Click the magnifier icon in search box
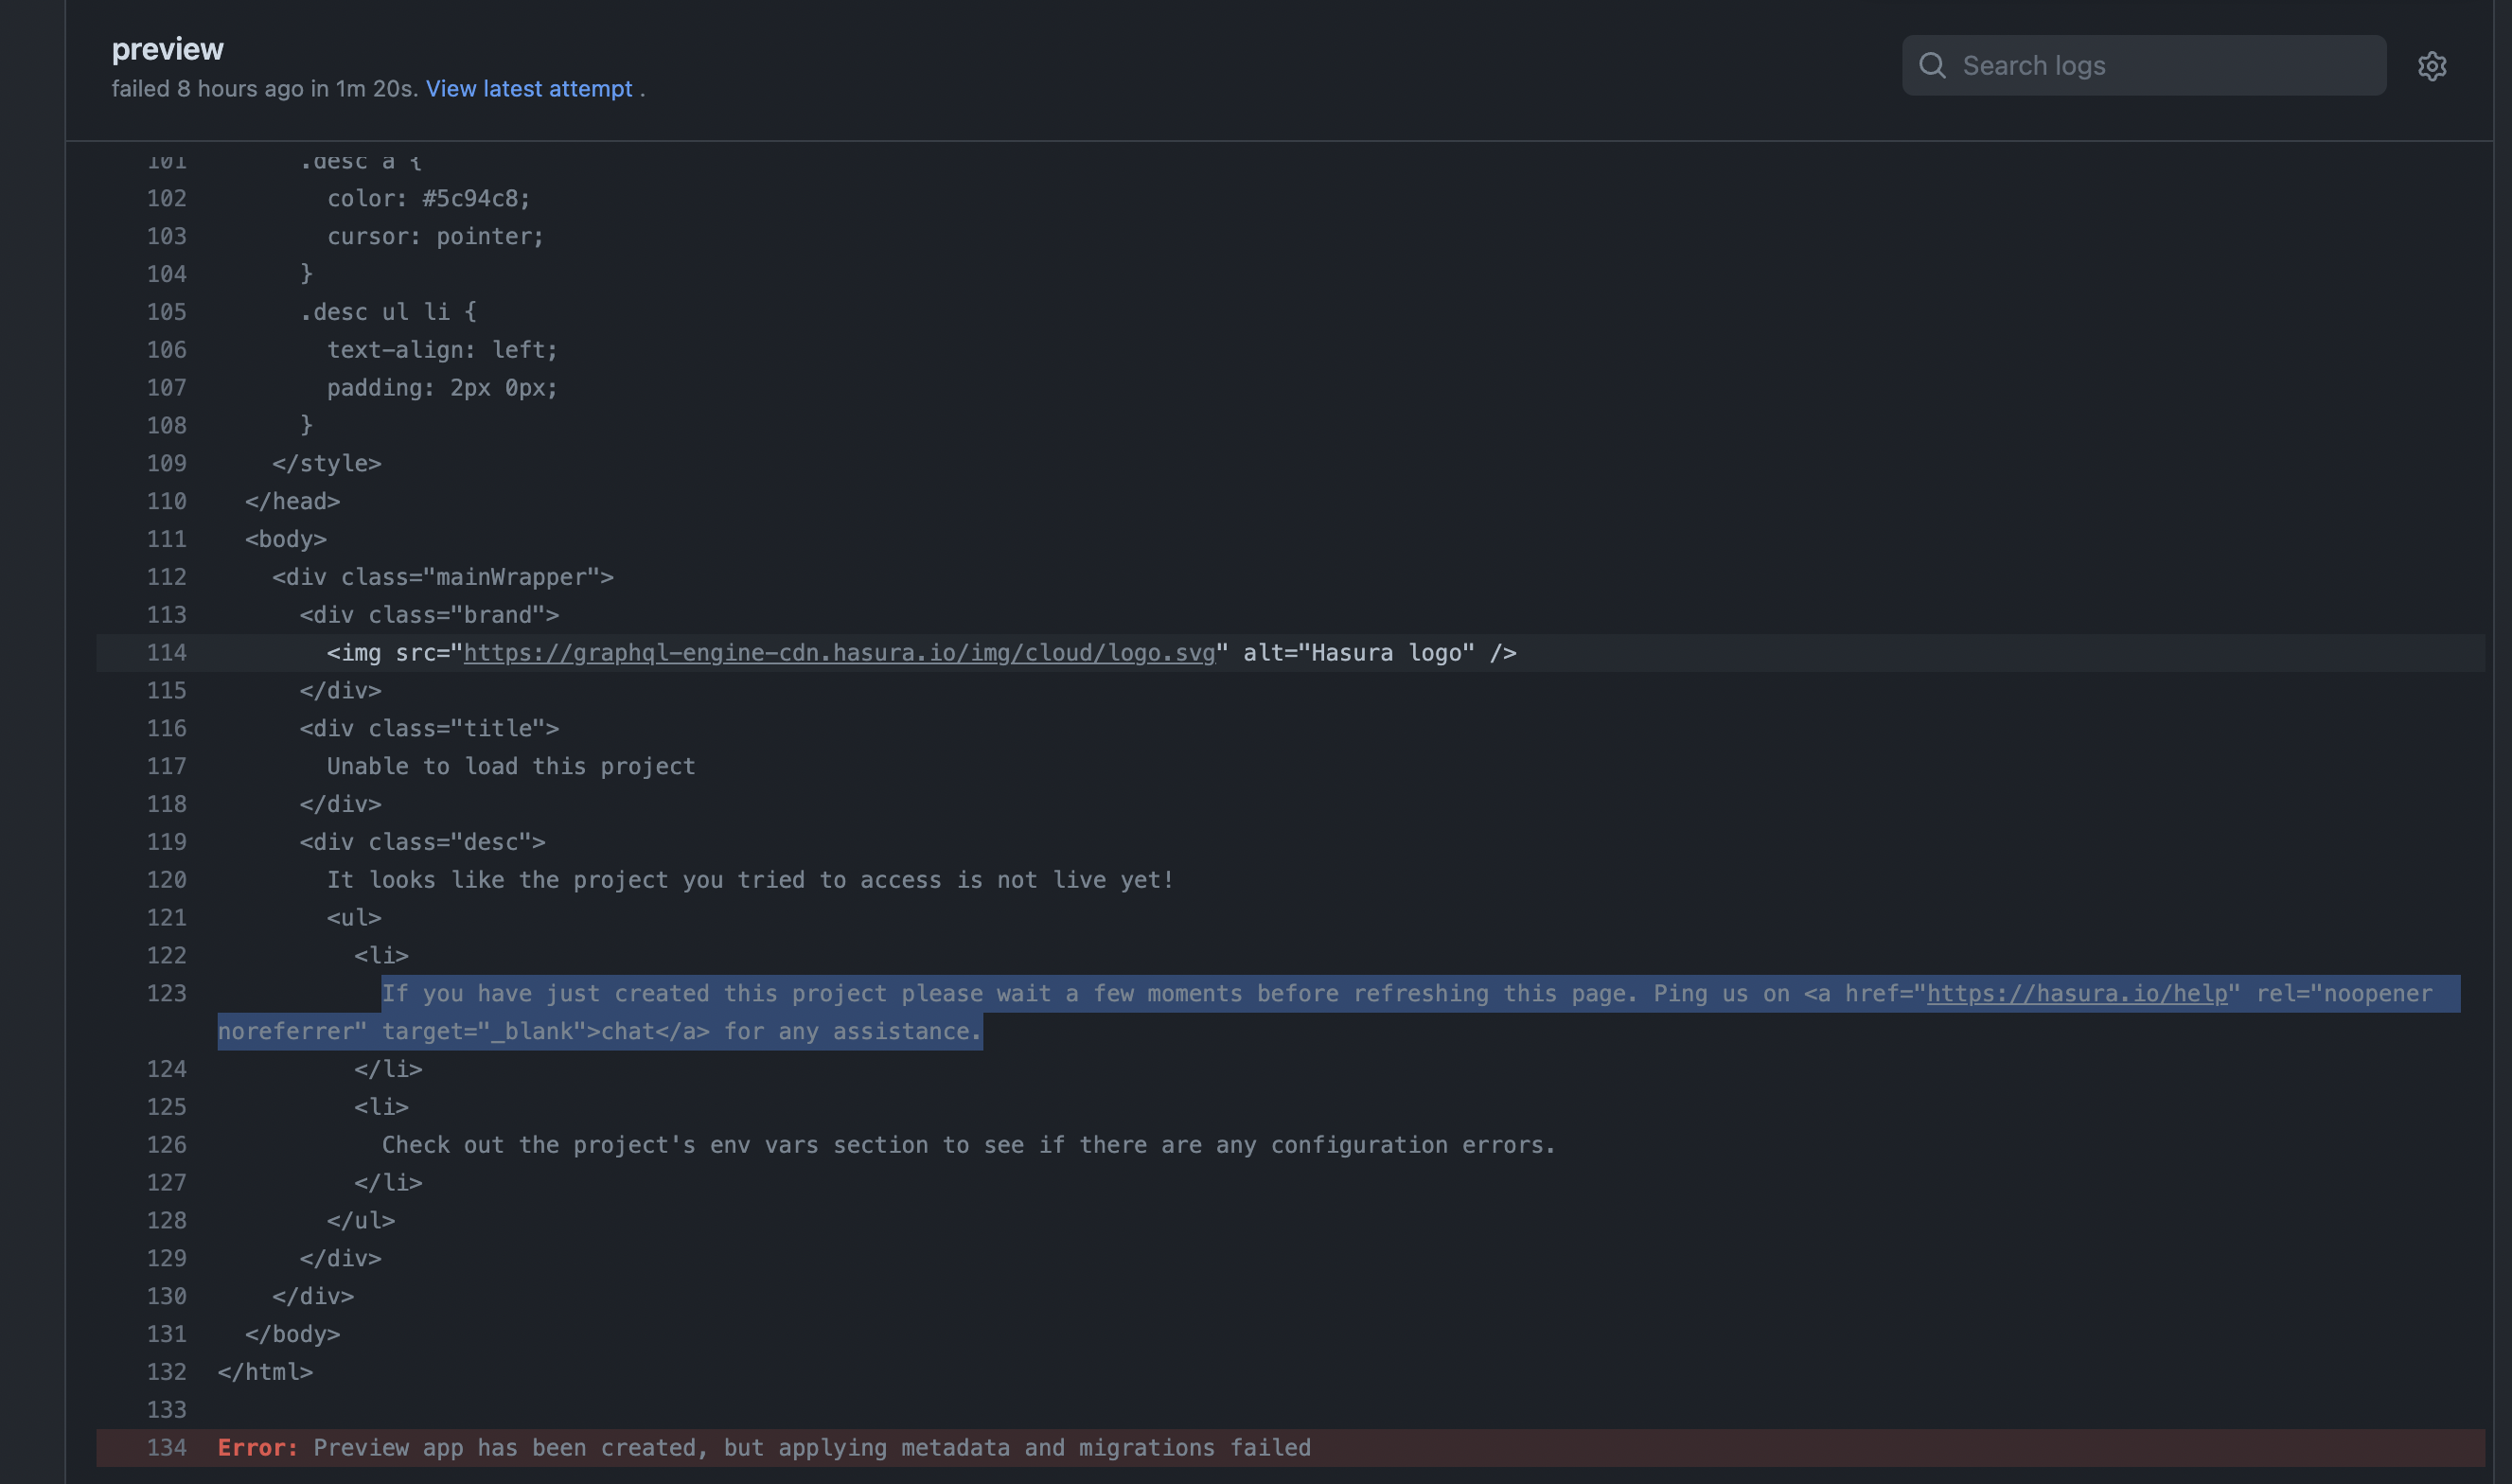Viewport: 2512px width, 1484px height. [x=1932, y=66]
